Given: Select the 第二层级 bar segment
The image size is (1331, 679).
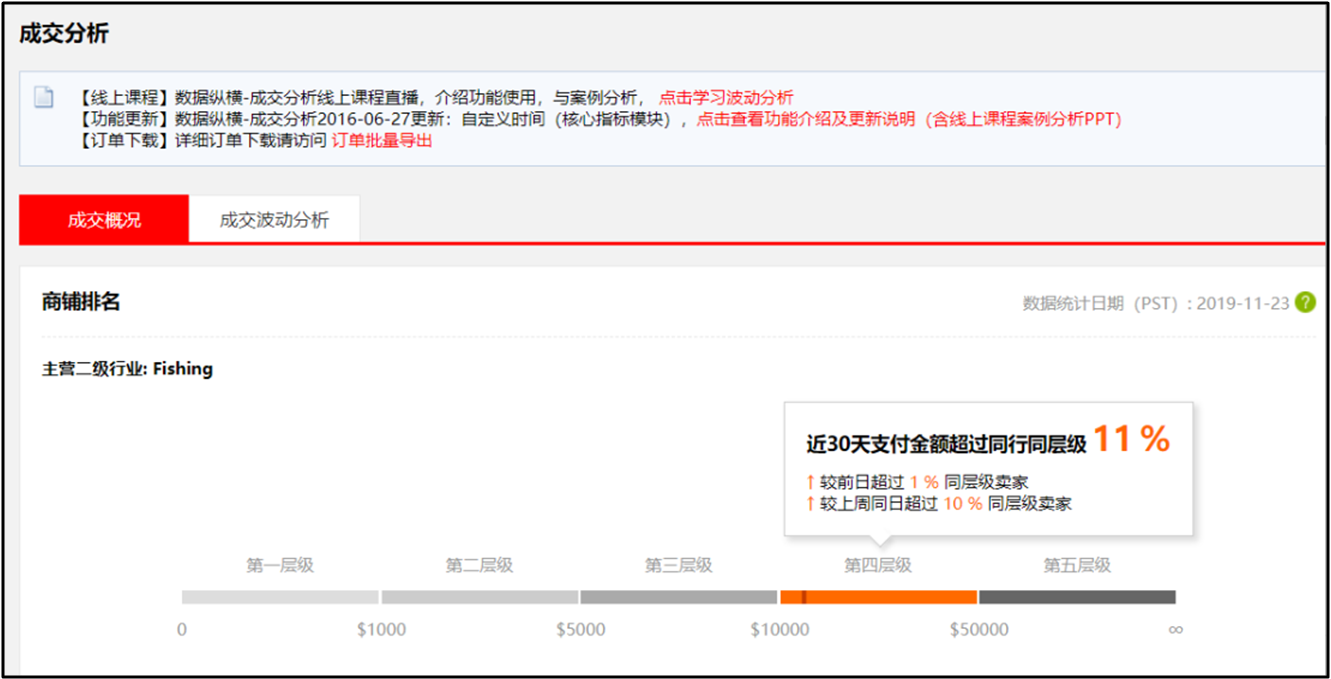Looking at the screenshot, I should 479,597.
